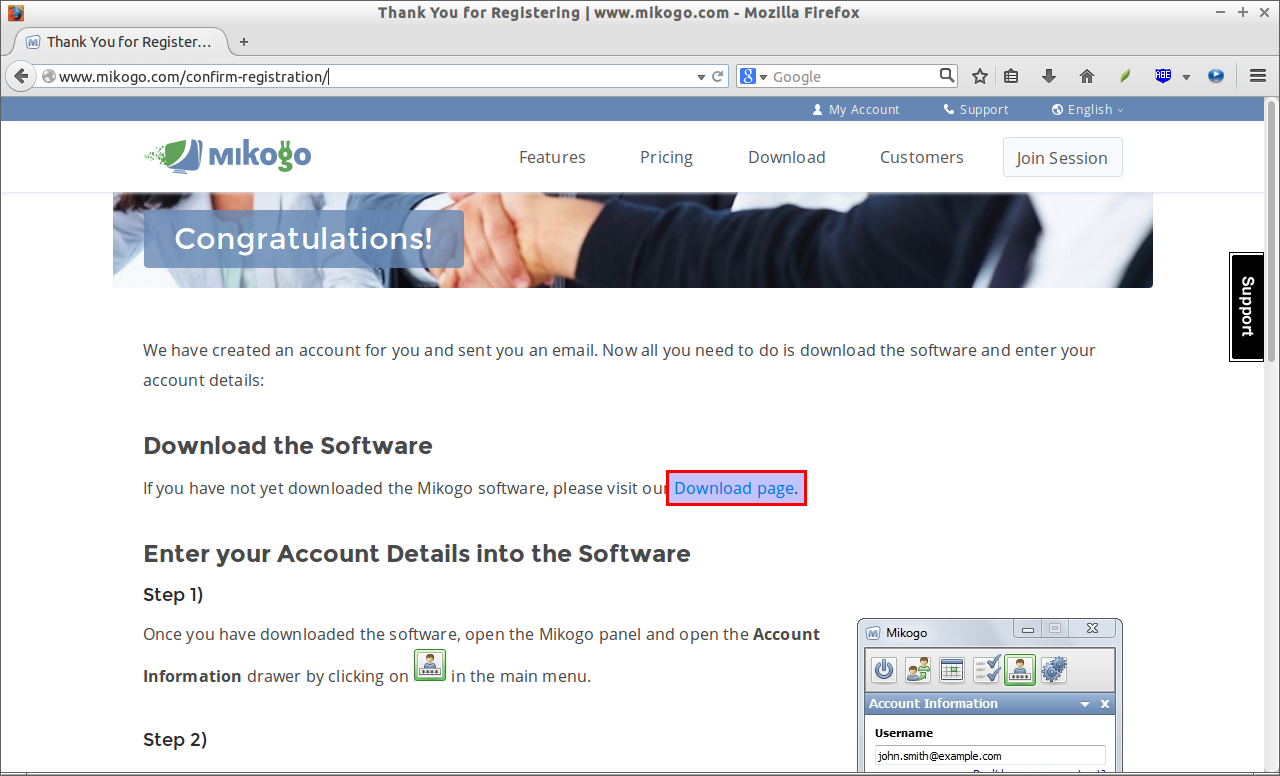Screen dimensions: 1280x776
Task: Bookmark this page with the star icon
Action: (980, 76)
